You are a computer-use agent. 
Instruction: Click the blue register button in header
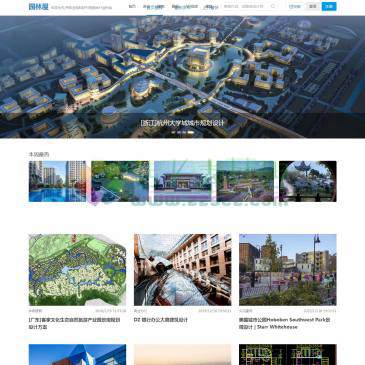coord(329,6)
